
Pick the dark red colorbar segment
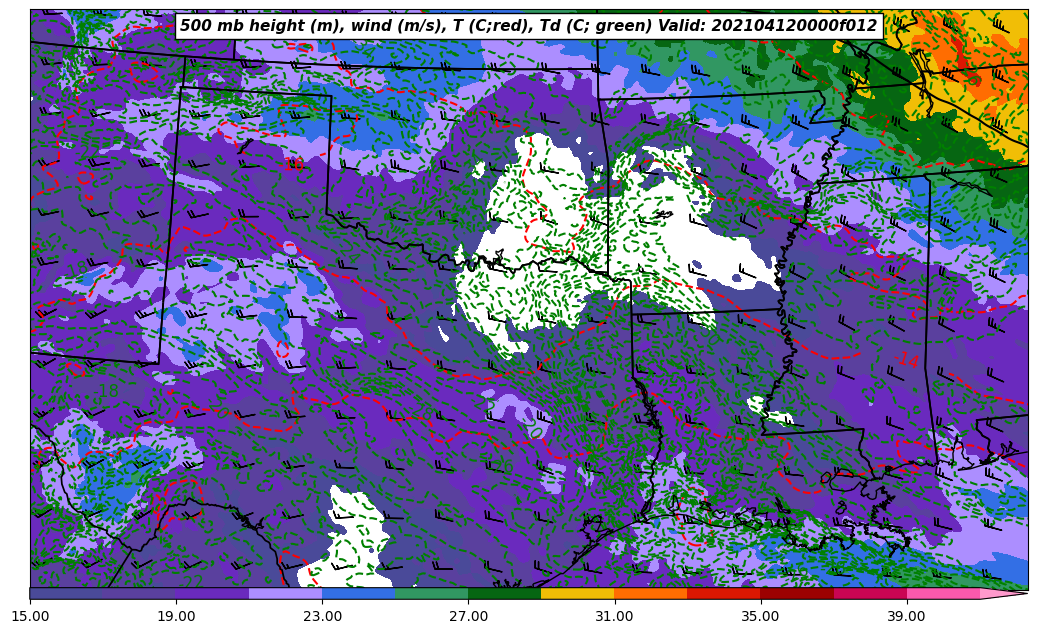796,594
